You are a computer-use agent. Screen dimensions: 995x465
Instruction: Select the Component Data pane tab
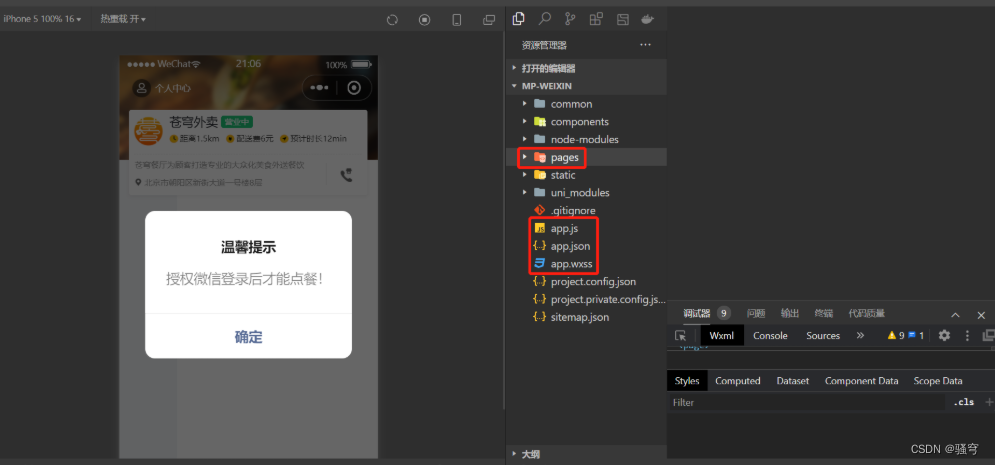tap(862, 381)
